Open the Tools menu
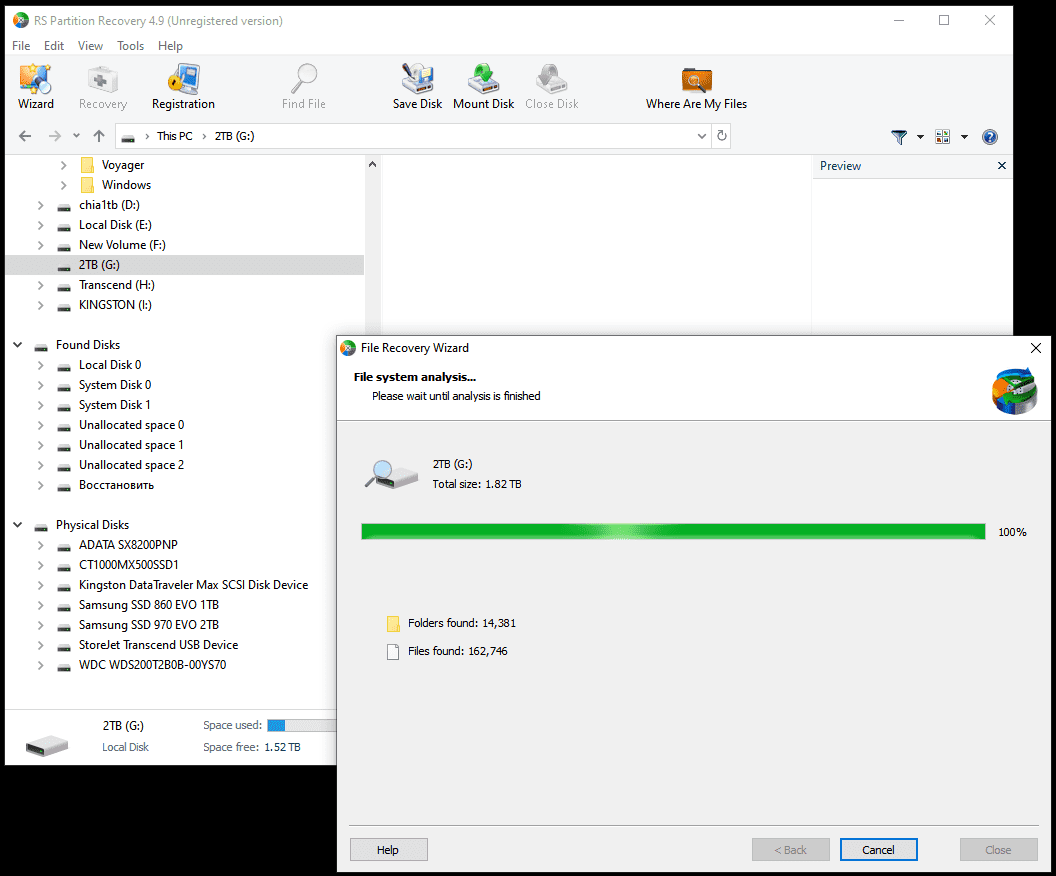The height and width of the screenshot is (876, 1056). 130,46
